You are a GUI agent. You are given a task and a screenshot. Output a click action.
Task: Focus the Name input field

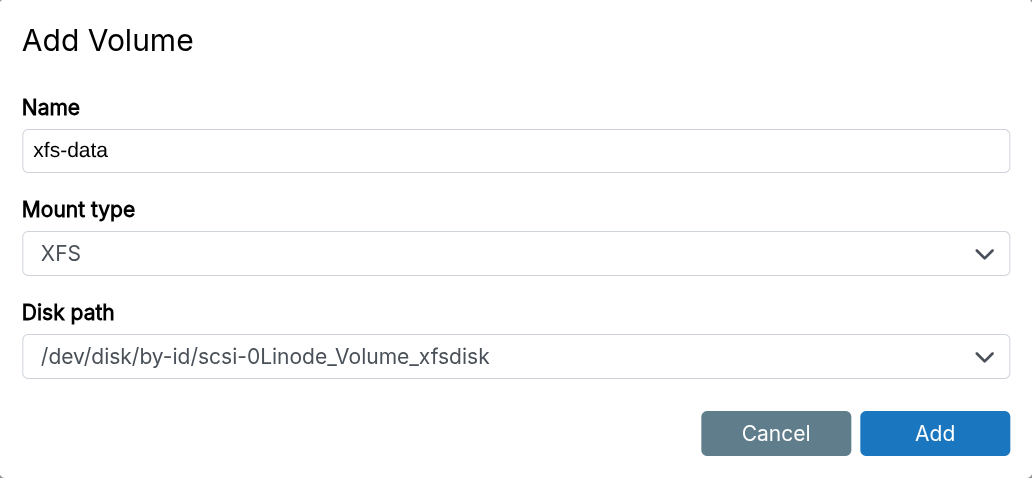click(515, 151)
